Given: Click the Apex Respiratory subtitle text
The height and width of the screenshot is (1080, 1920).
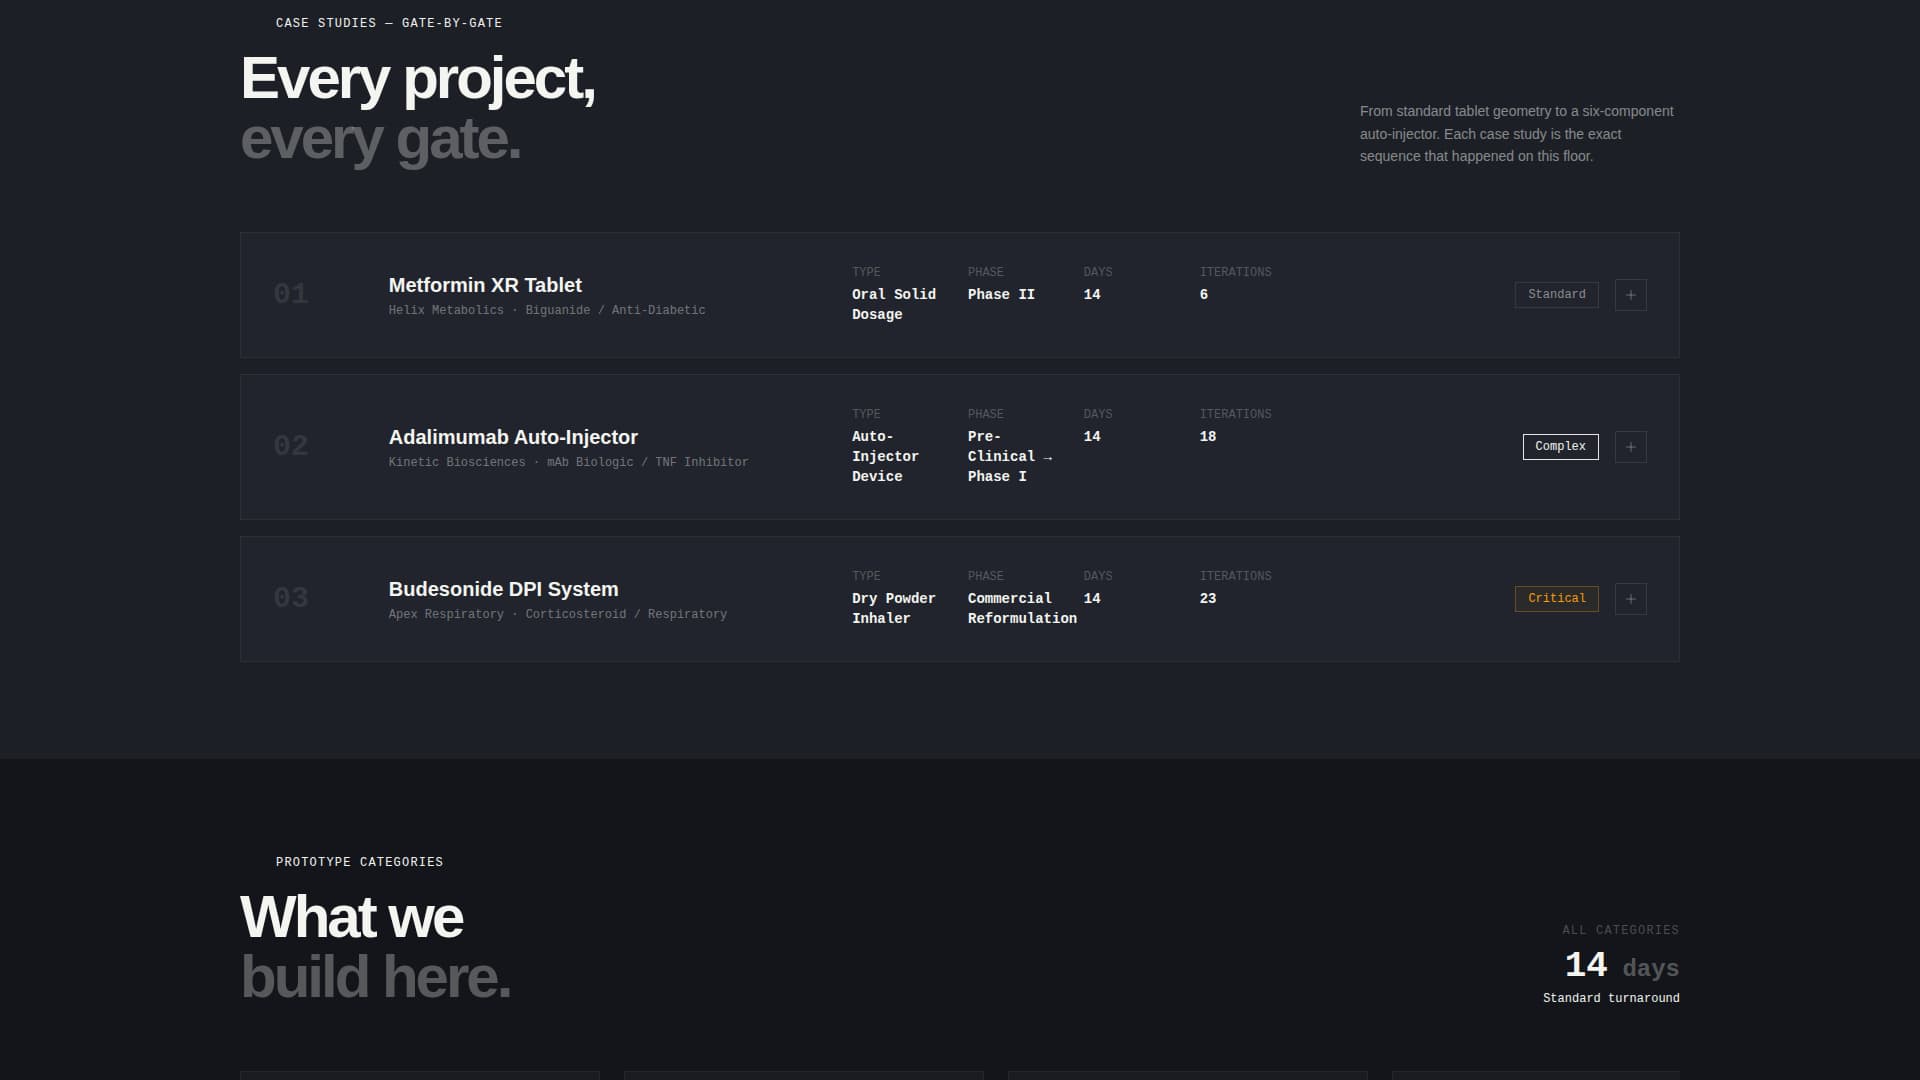Looking at the screenshot, I should 557,615.
